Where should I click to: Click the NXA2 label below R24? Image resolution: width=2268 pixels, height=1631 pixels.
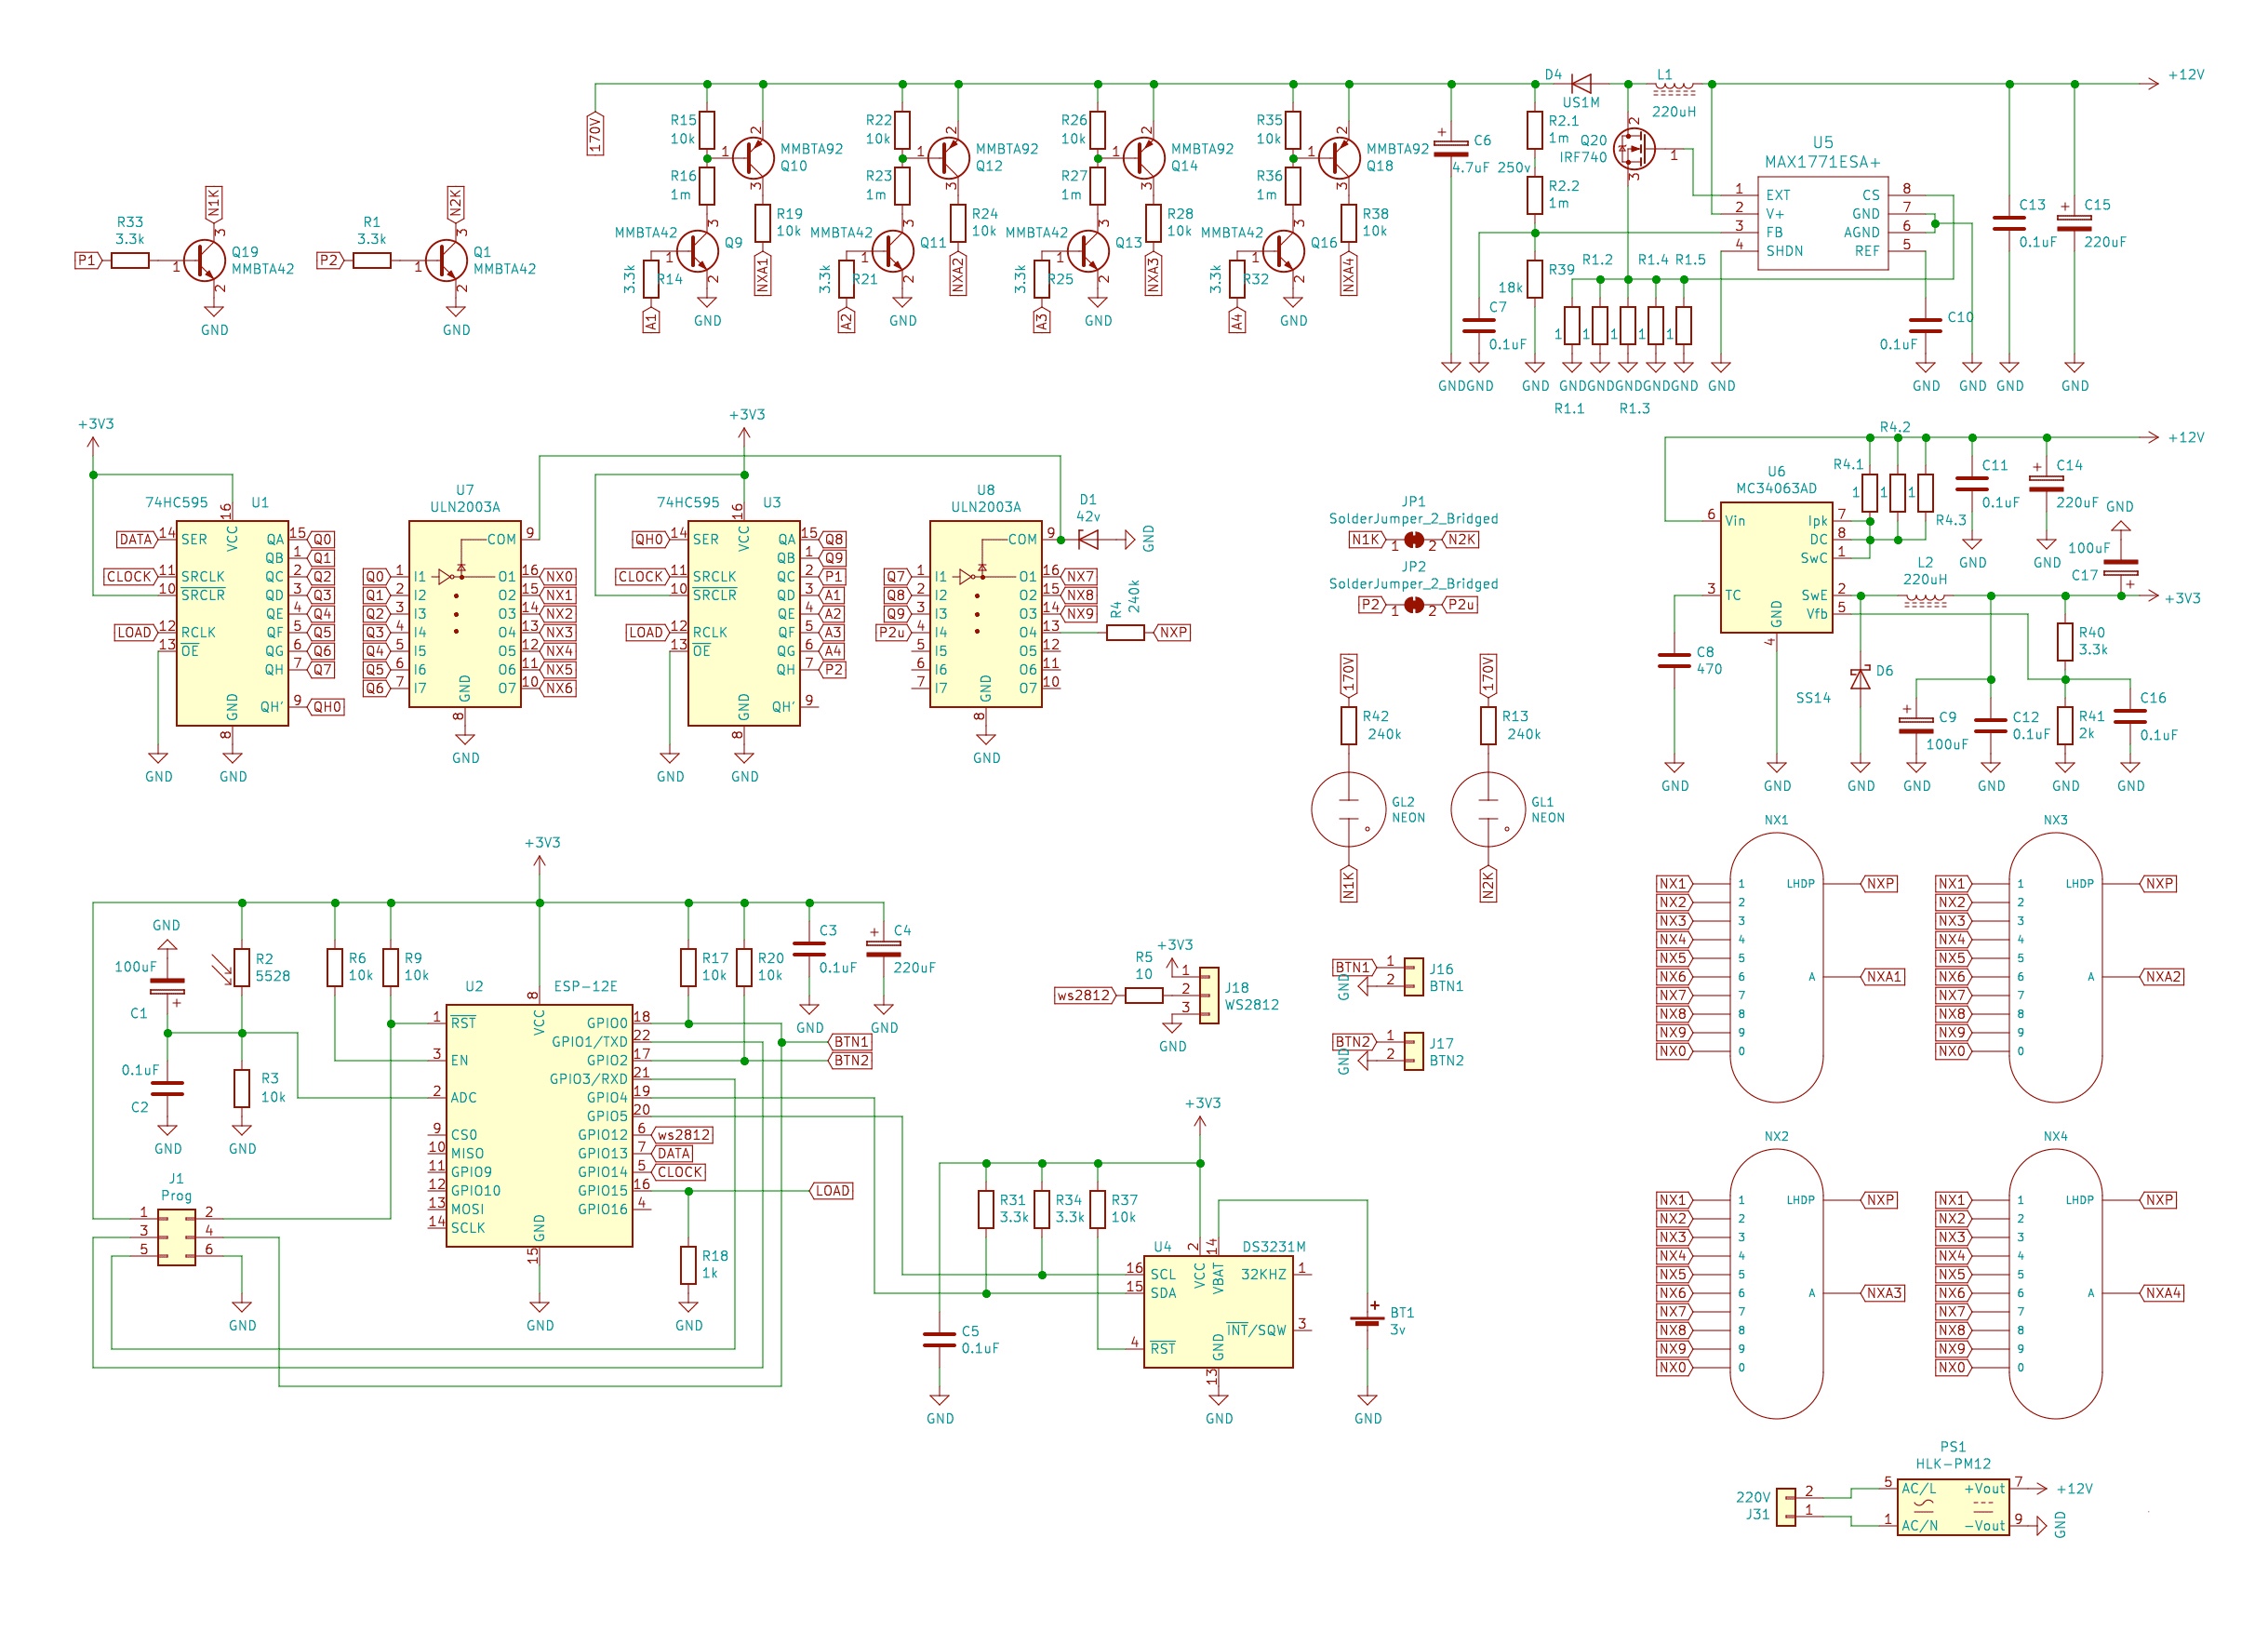coord(958,274)
